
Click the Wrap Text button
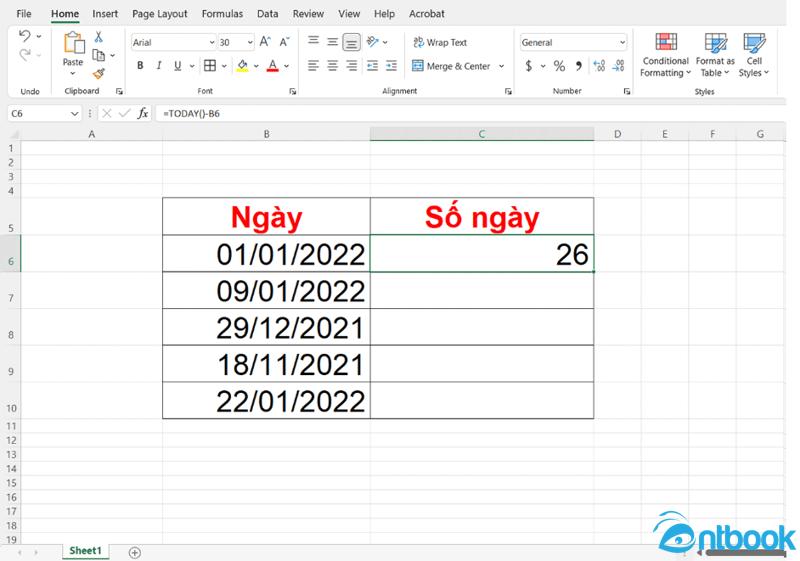[440, 42]
